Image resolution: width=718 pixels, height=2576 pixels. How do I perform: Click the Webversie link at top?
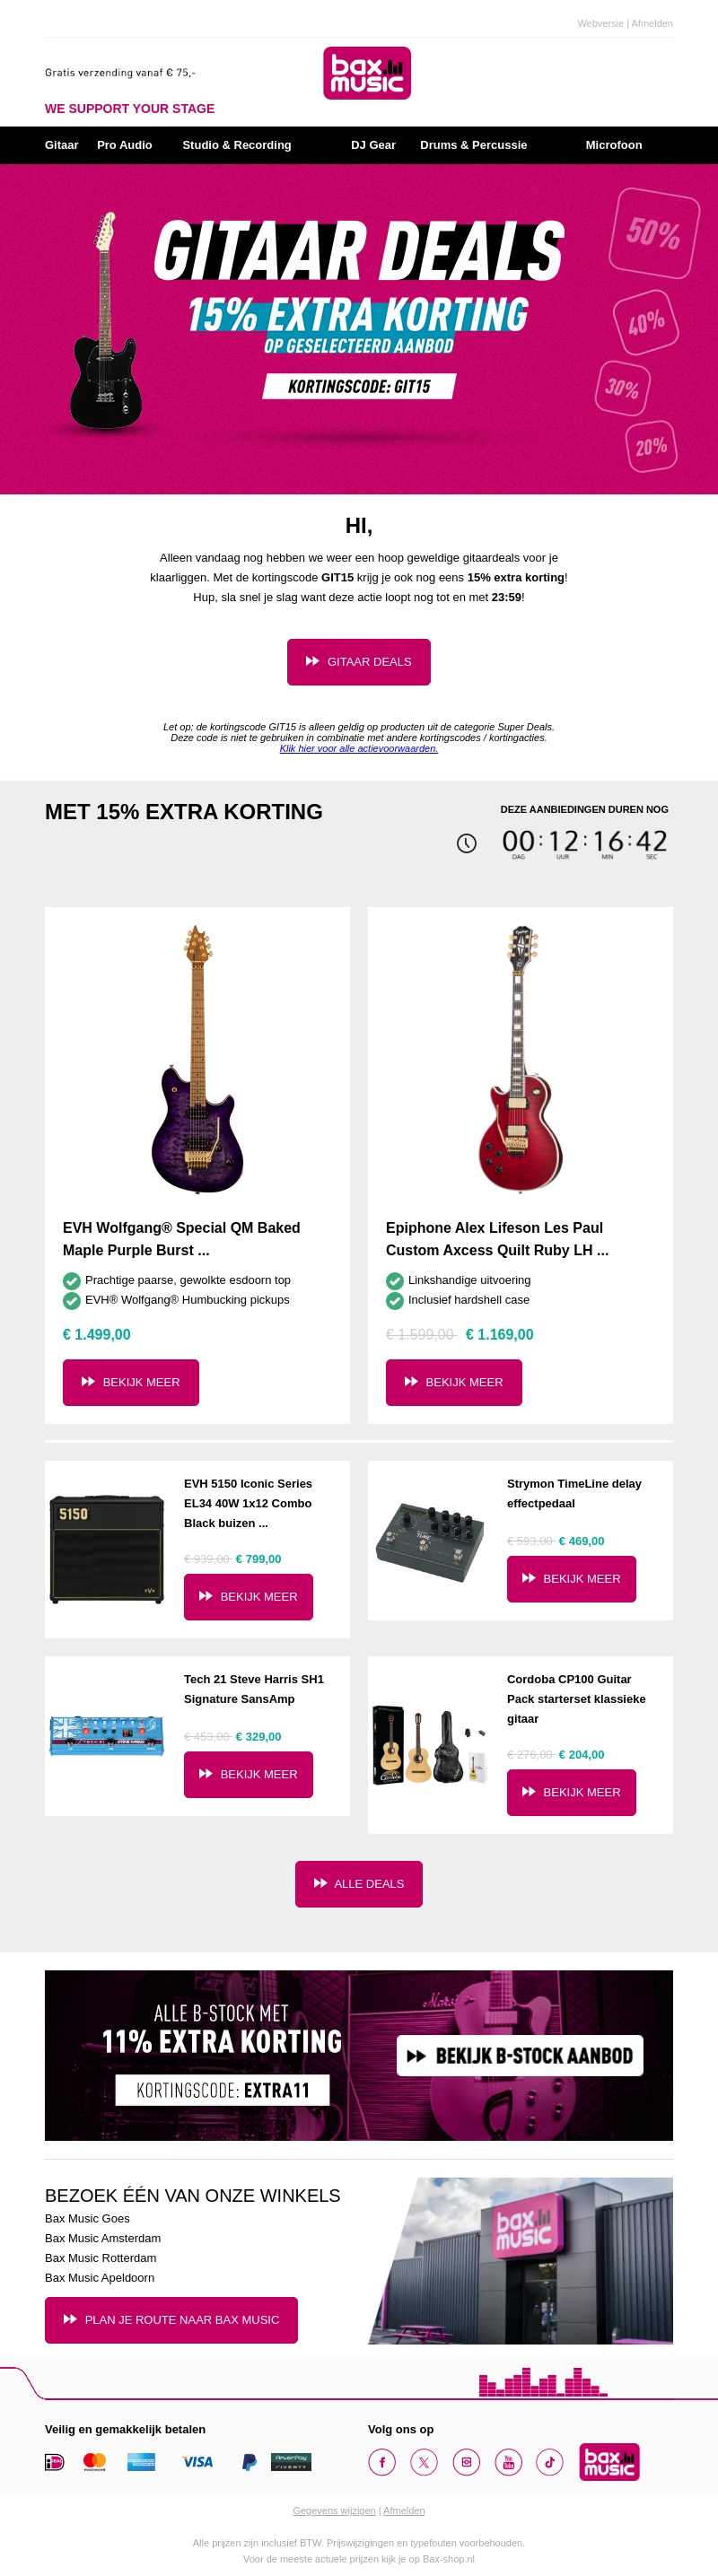pyautogui.click(x=599, y=23)
